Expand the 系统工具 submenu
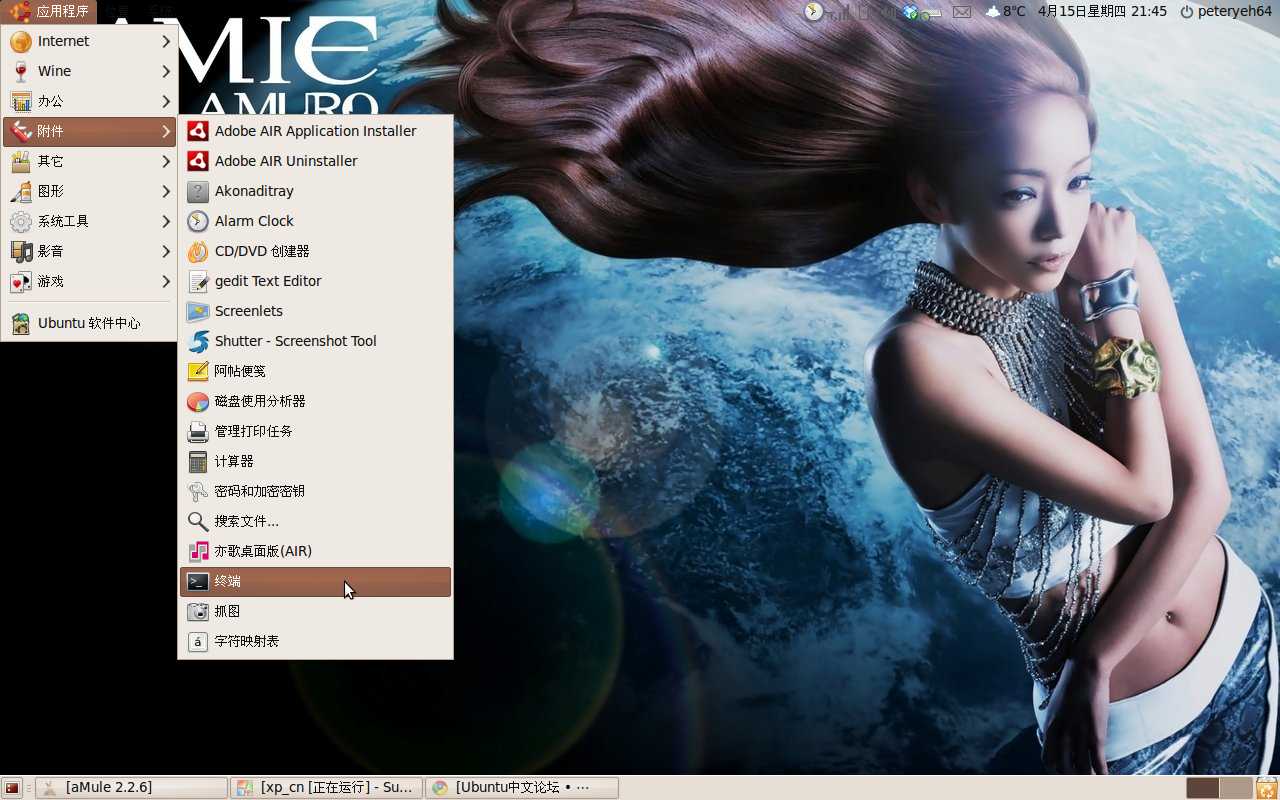Screen dimensions: 1280x800 (89, 221)
